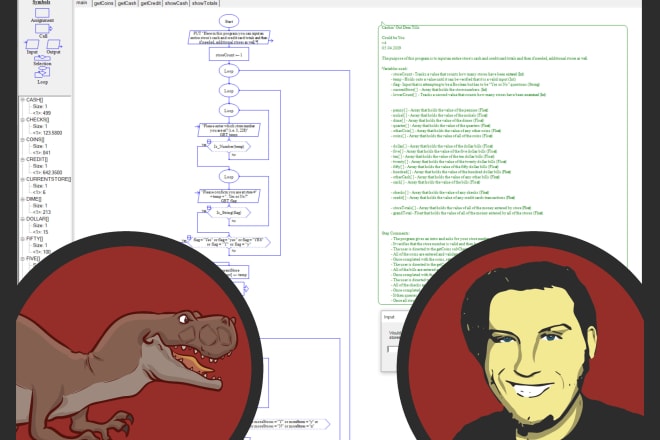Select the Is_String(flag) decision diamond
Image resolution: width=660 pixels, height=440 pixels.
pyautogui.click(x=229, y=213)
